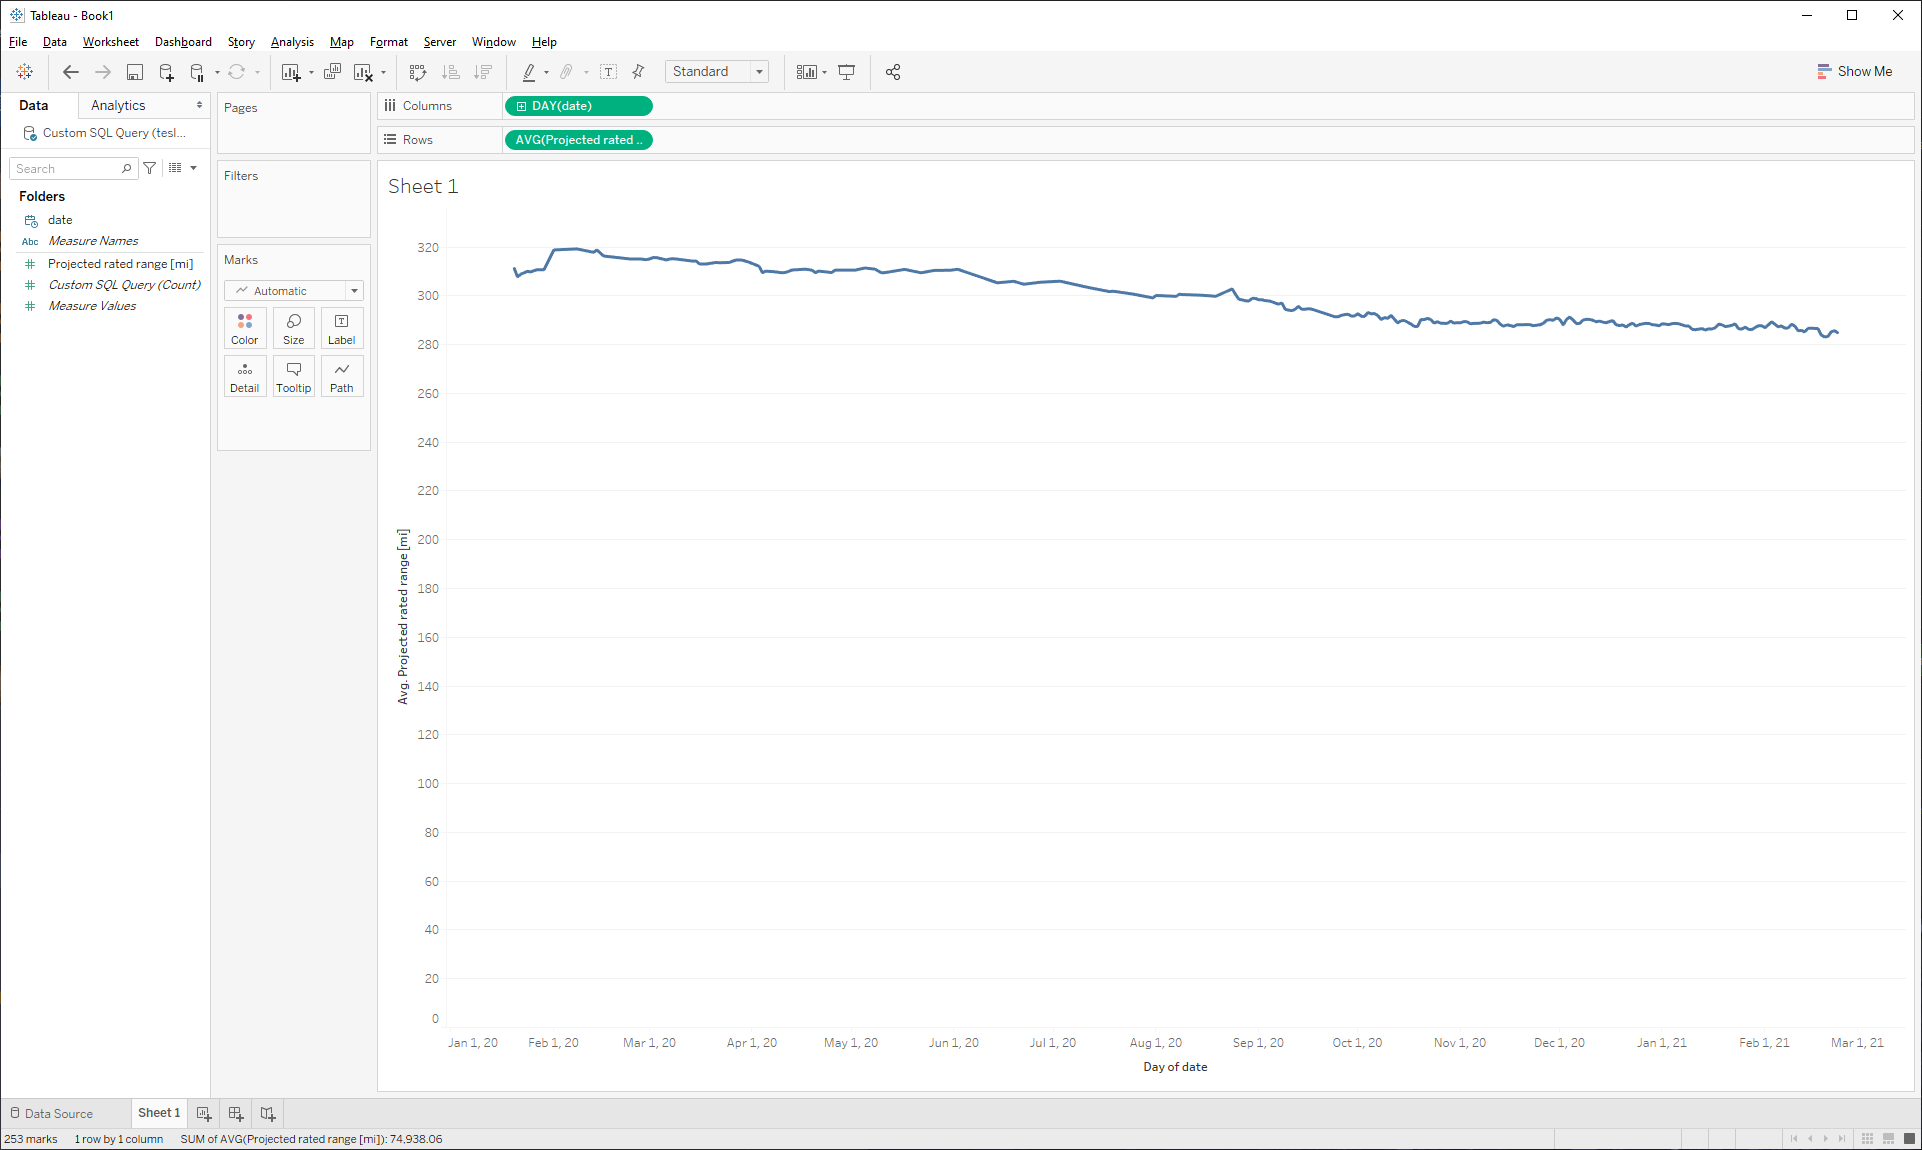The width and height of the screenshot is (1922, 1150).
Task: Click the Share Workbook icon
Action: pyautogui.click(x=893, y=72)
